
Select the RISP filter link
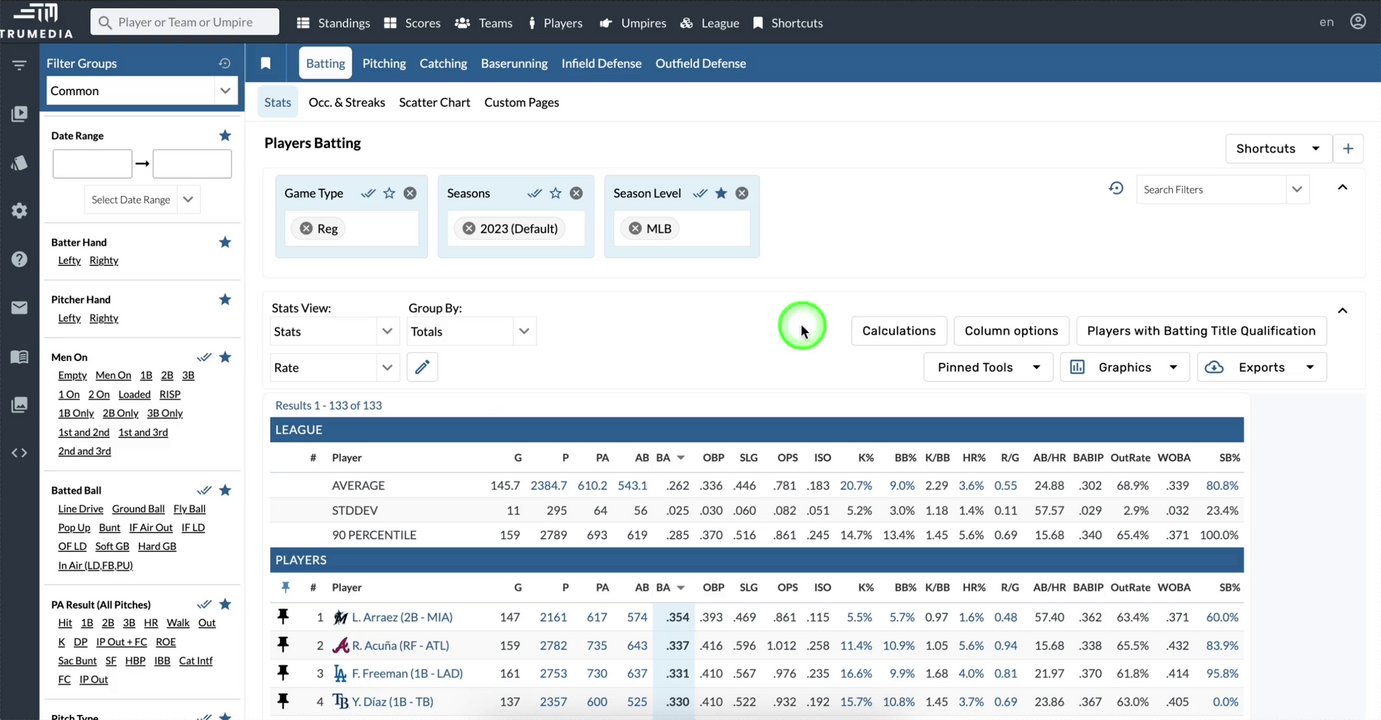(x=170, y=394)
